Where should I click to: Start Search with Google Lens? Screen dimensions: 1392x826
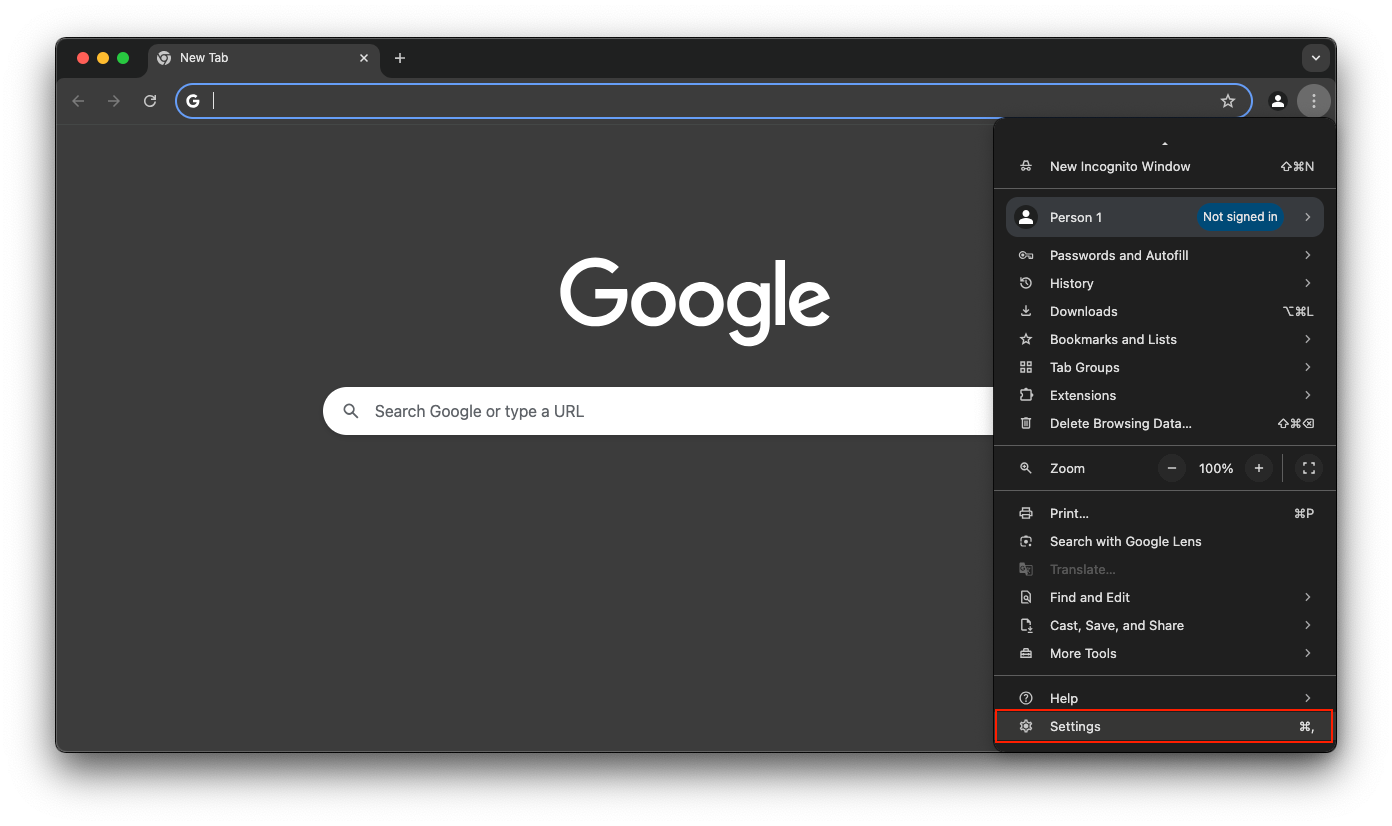coord(1125,541)
